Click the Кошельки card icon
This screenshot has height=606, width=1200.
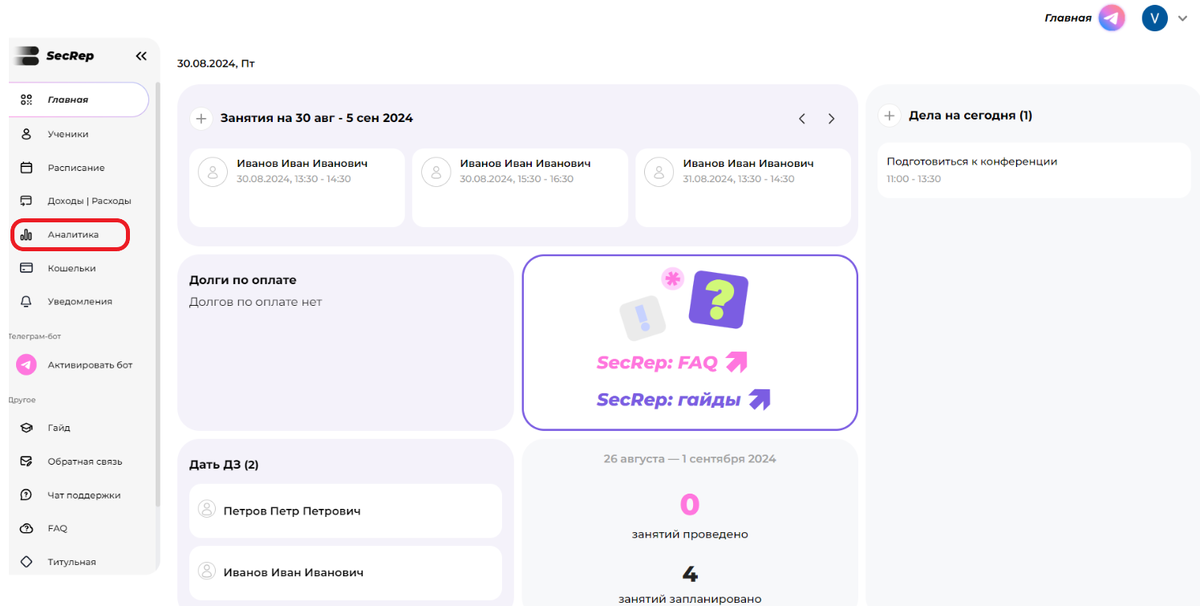(x=27, y=268)
